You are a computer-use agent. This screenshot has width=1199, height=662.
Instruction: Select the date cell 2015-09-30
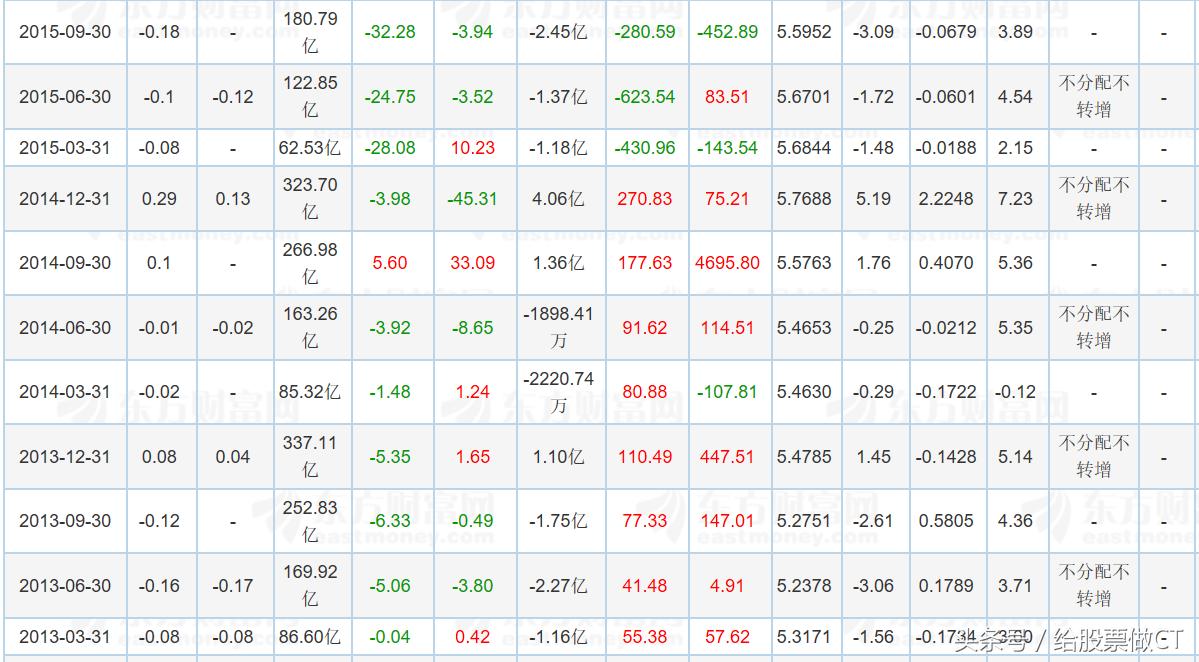[64, 32]
